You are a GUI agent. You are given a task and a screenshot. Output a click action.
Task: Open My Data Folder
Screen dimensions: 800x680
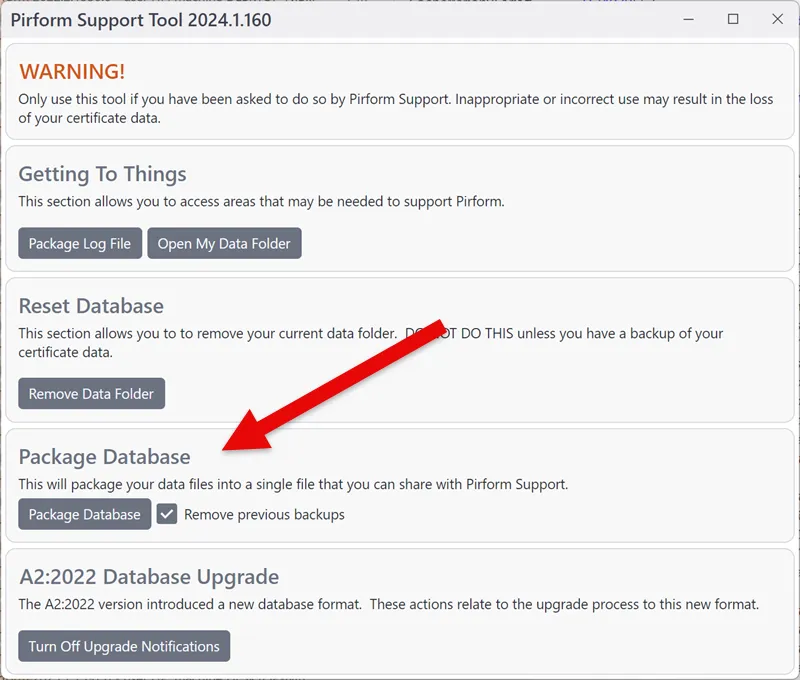coord(224,243)
